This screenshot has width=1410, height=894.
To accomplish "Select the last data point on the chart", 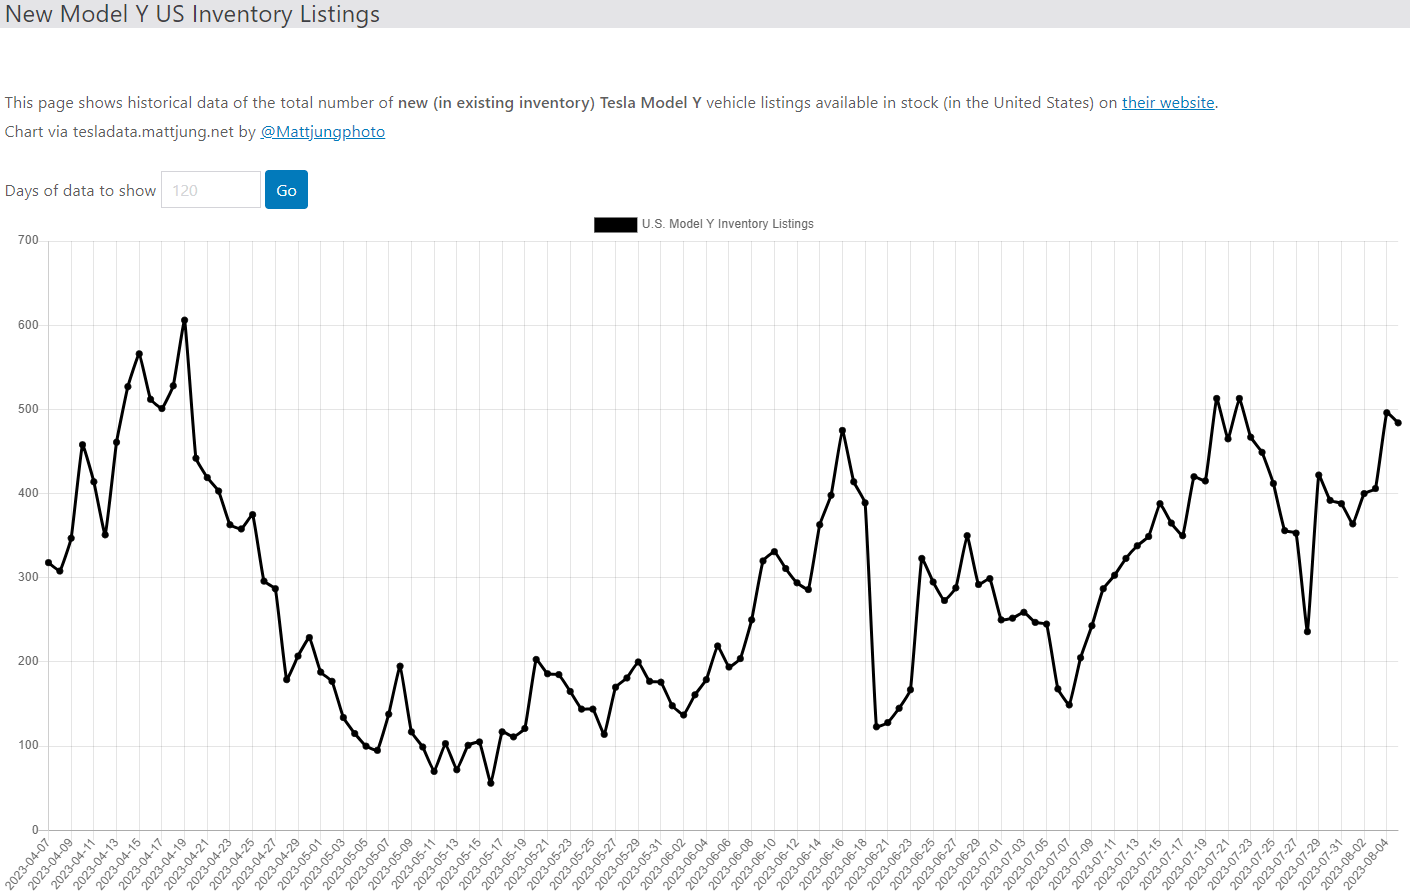I will pyautogui.click(x=1398, y=423).
